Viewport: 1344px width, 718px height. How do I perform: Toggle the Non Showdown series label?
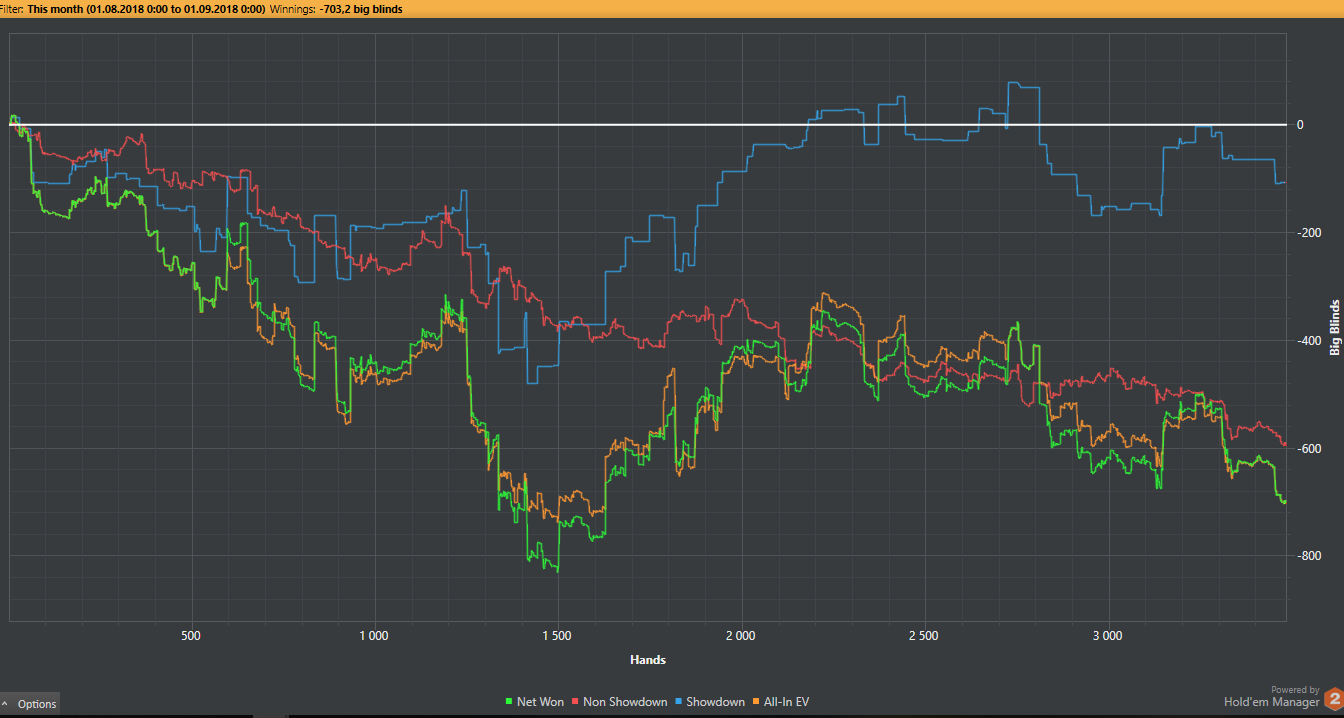tap(625, 702)
